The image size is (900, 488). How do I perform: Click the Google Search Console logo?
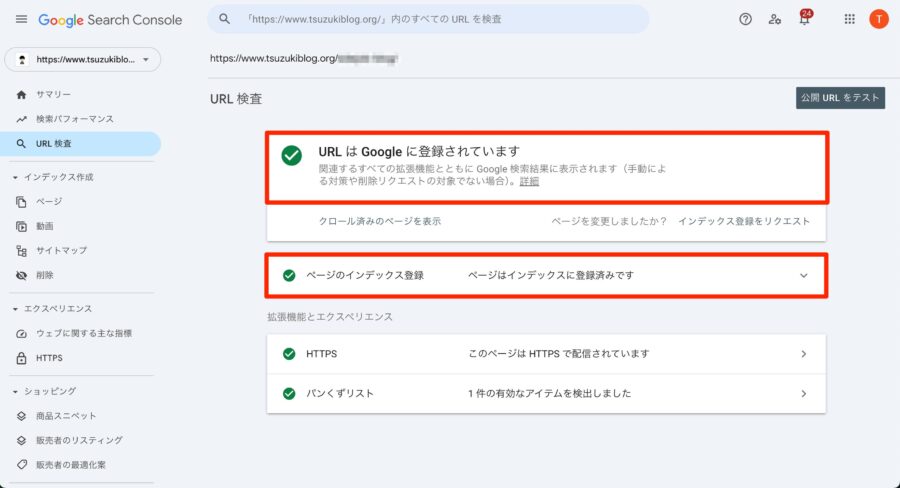110,20
